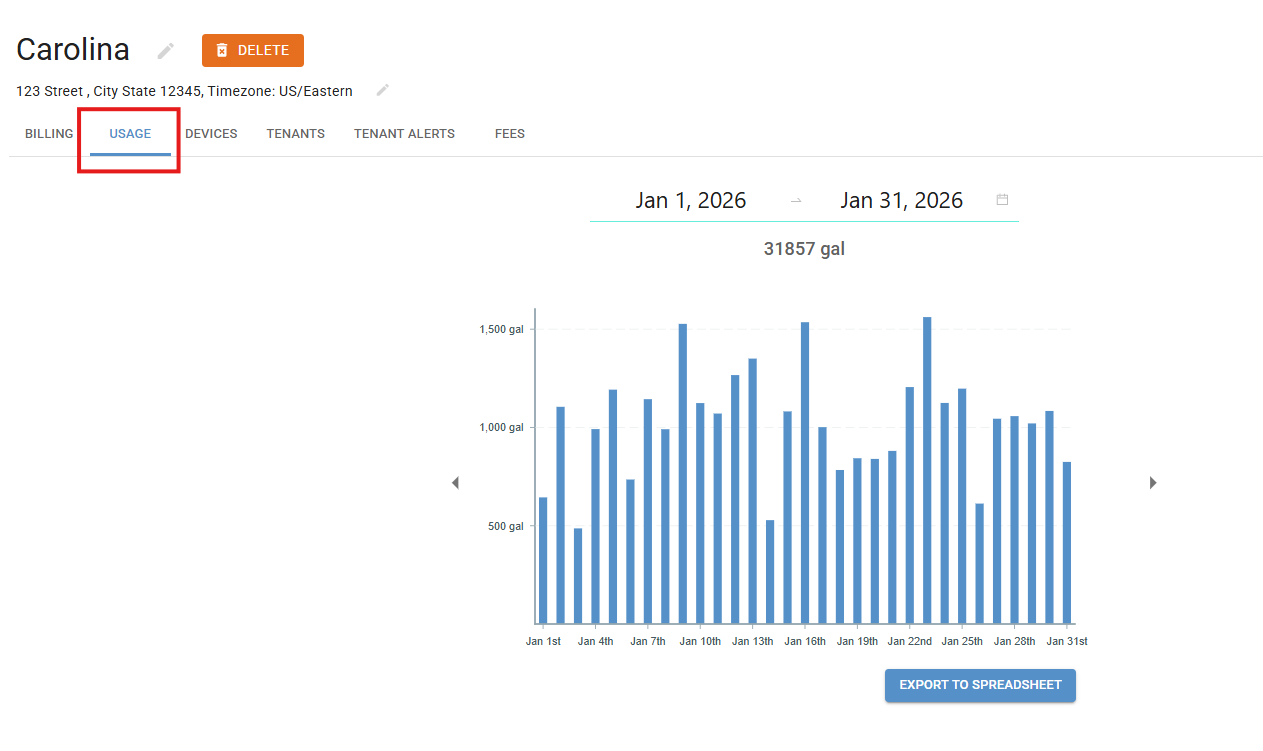Click the short bar after Jan 25th

coord(980,563)
